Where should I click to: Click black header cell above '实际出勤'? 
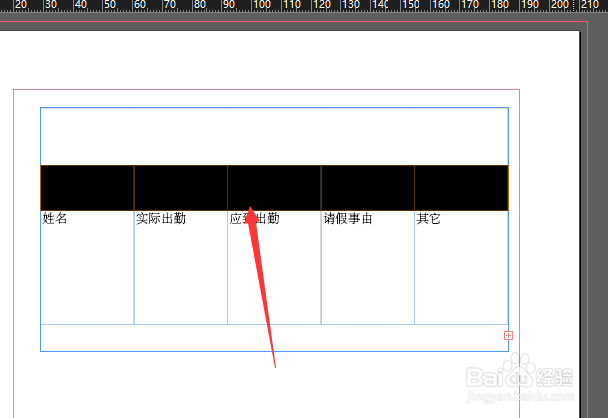click(x=181, y=188)
